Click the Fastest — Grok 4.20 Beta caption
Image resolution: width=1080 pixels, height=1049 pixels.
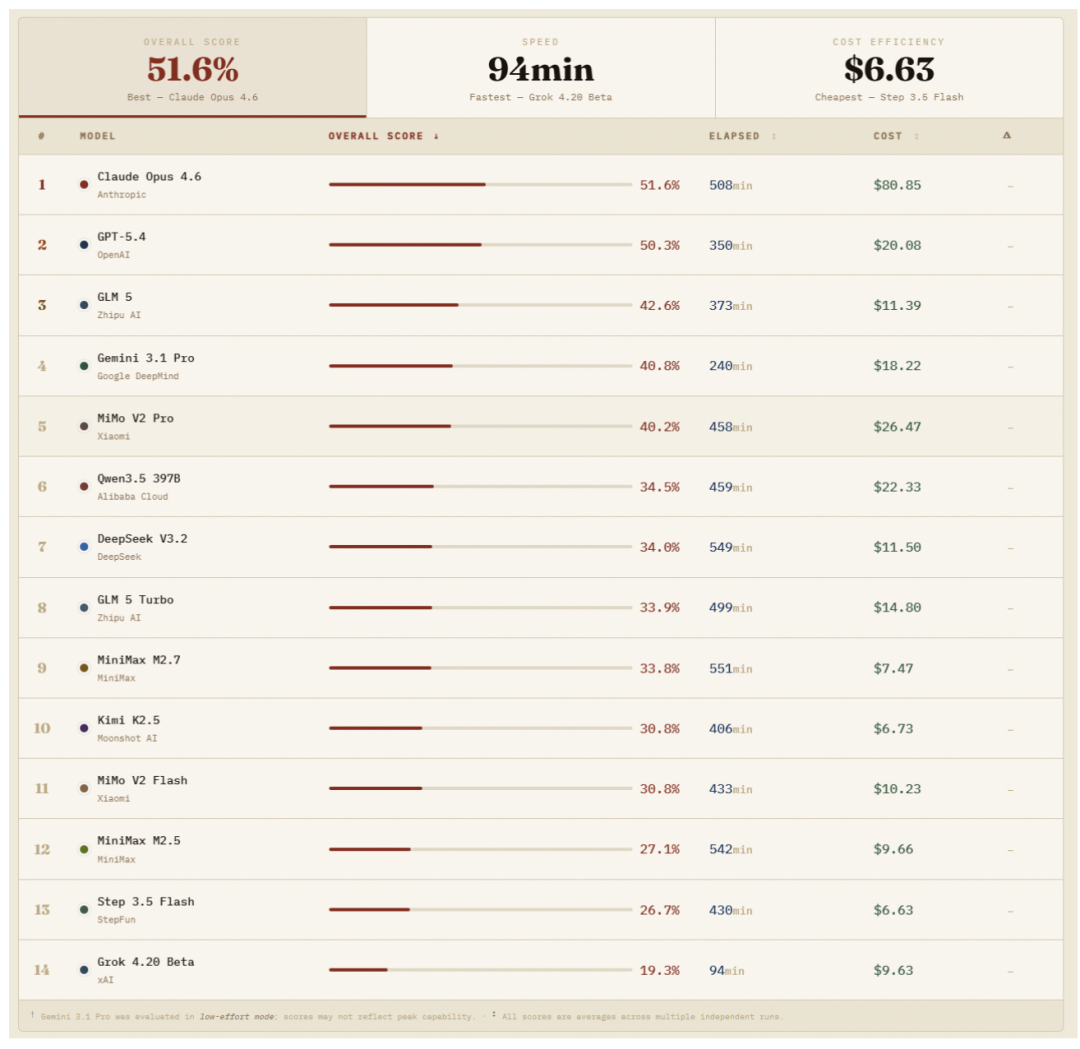[541, 97]
